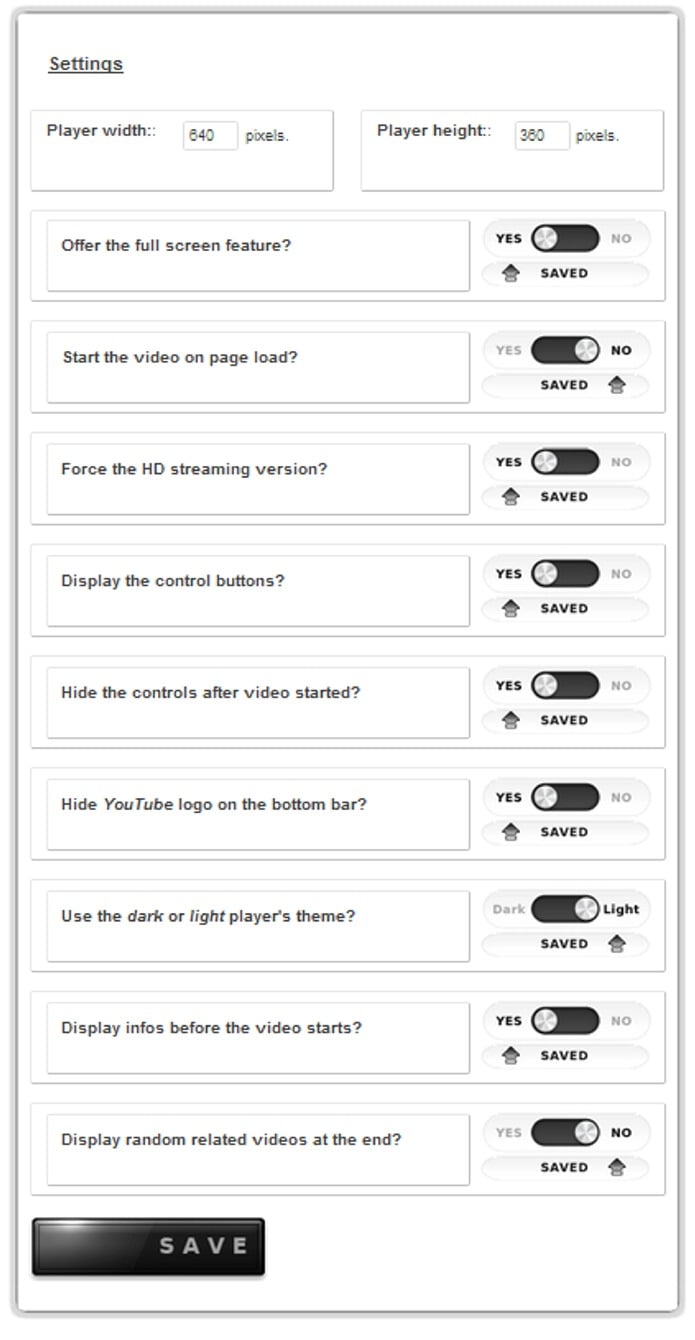Click the arrow icon beside SAVED under full screen

tap(511, 274)
